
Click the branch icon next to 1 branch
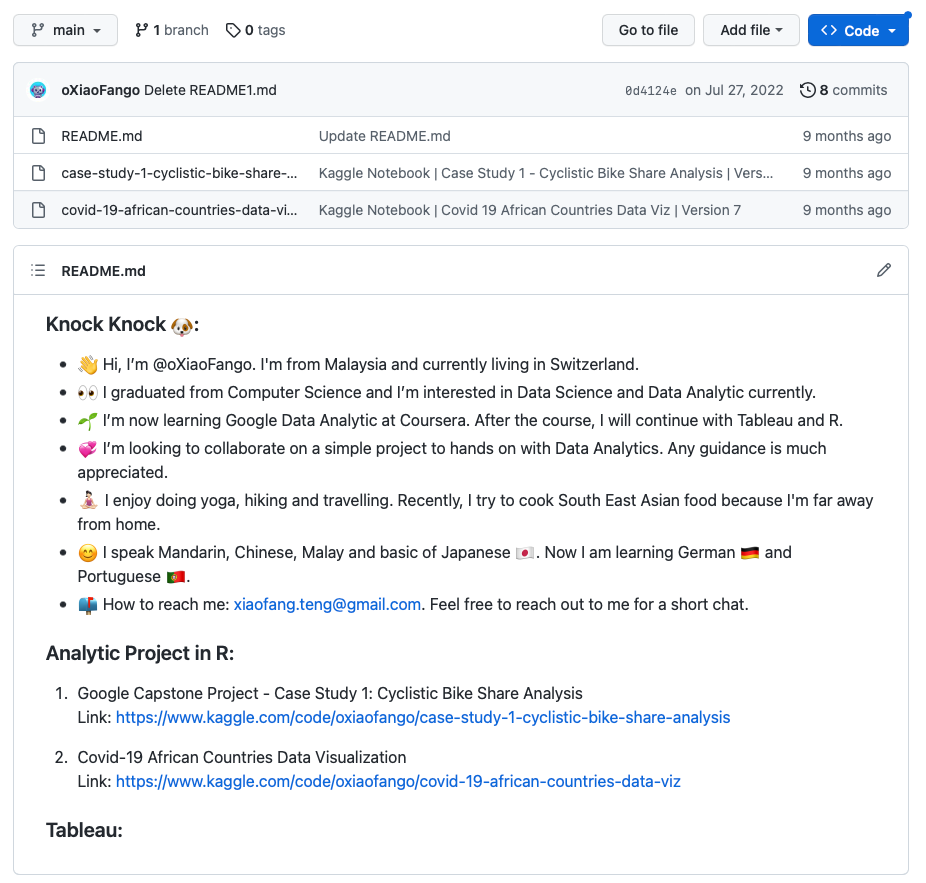(141, 30)
